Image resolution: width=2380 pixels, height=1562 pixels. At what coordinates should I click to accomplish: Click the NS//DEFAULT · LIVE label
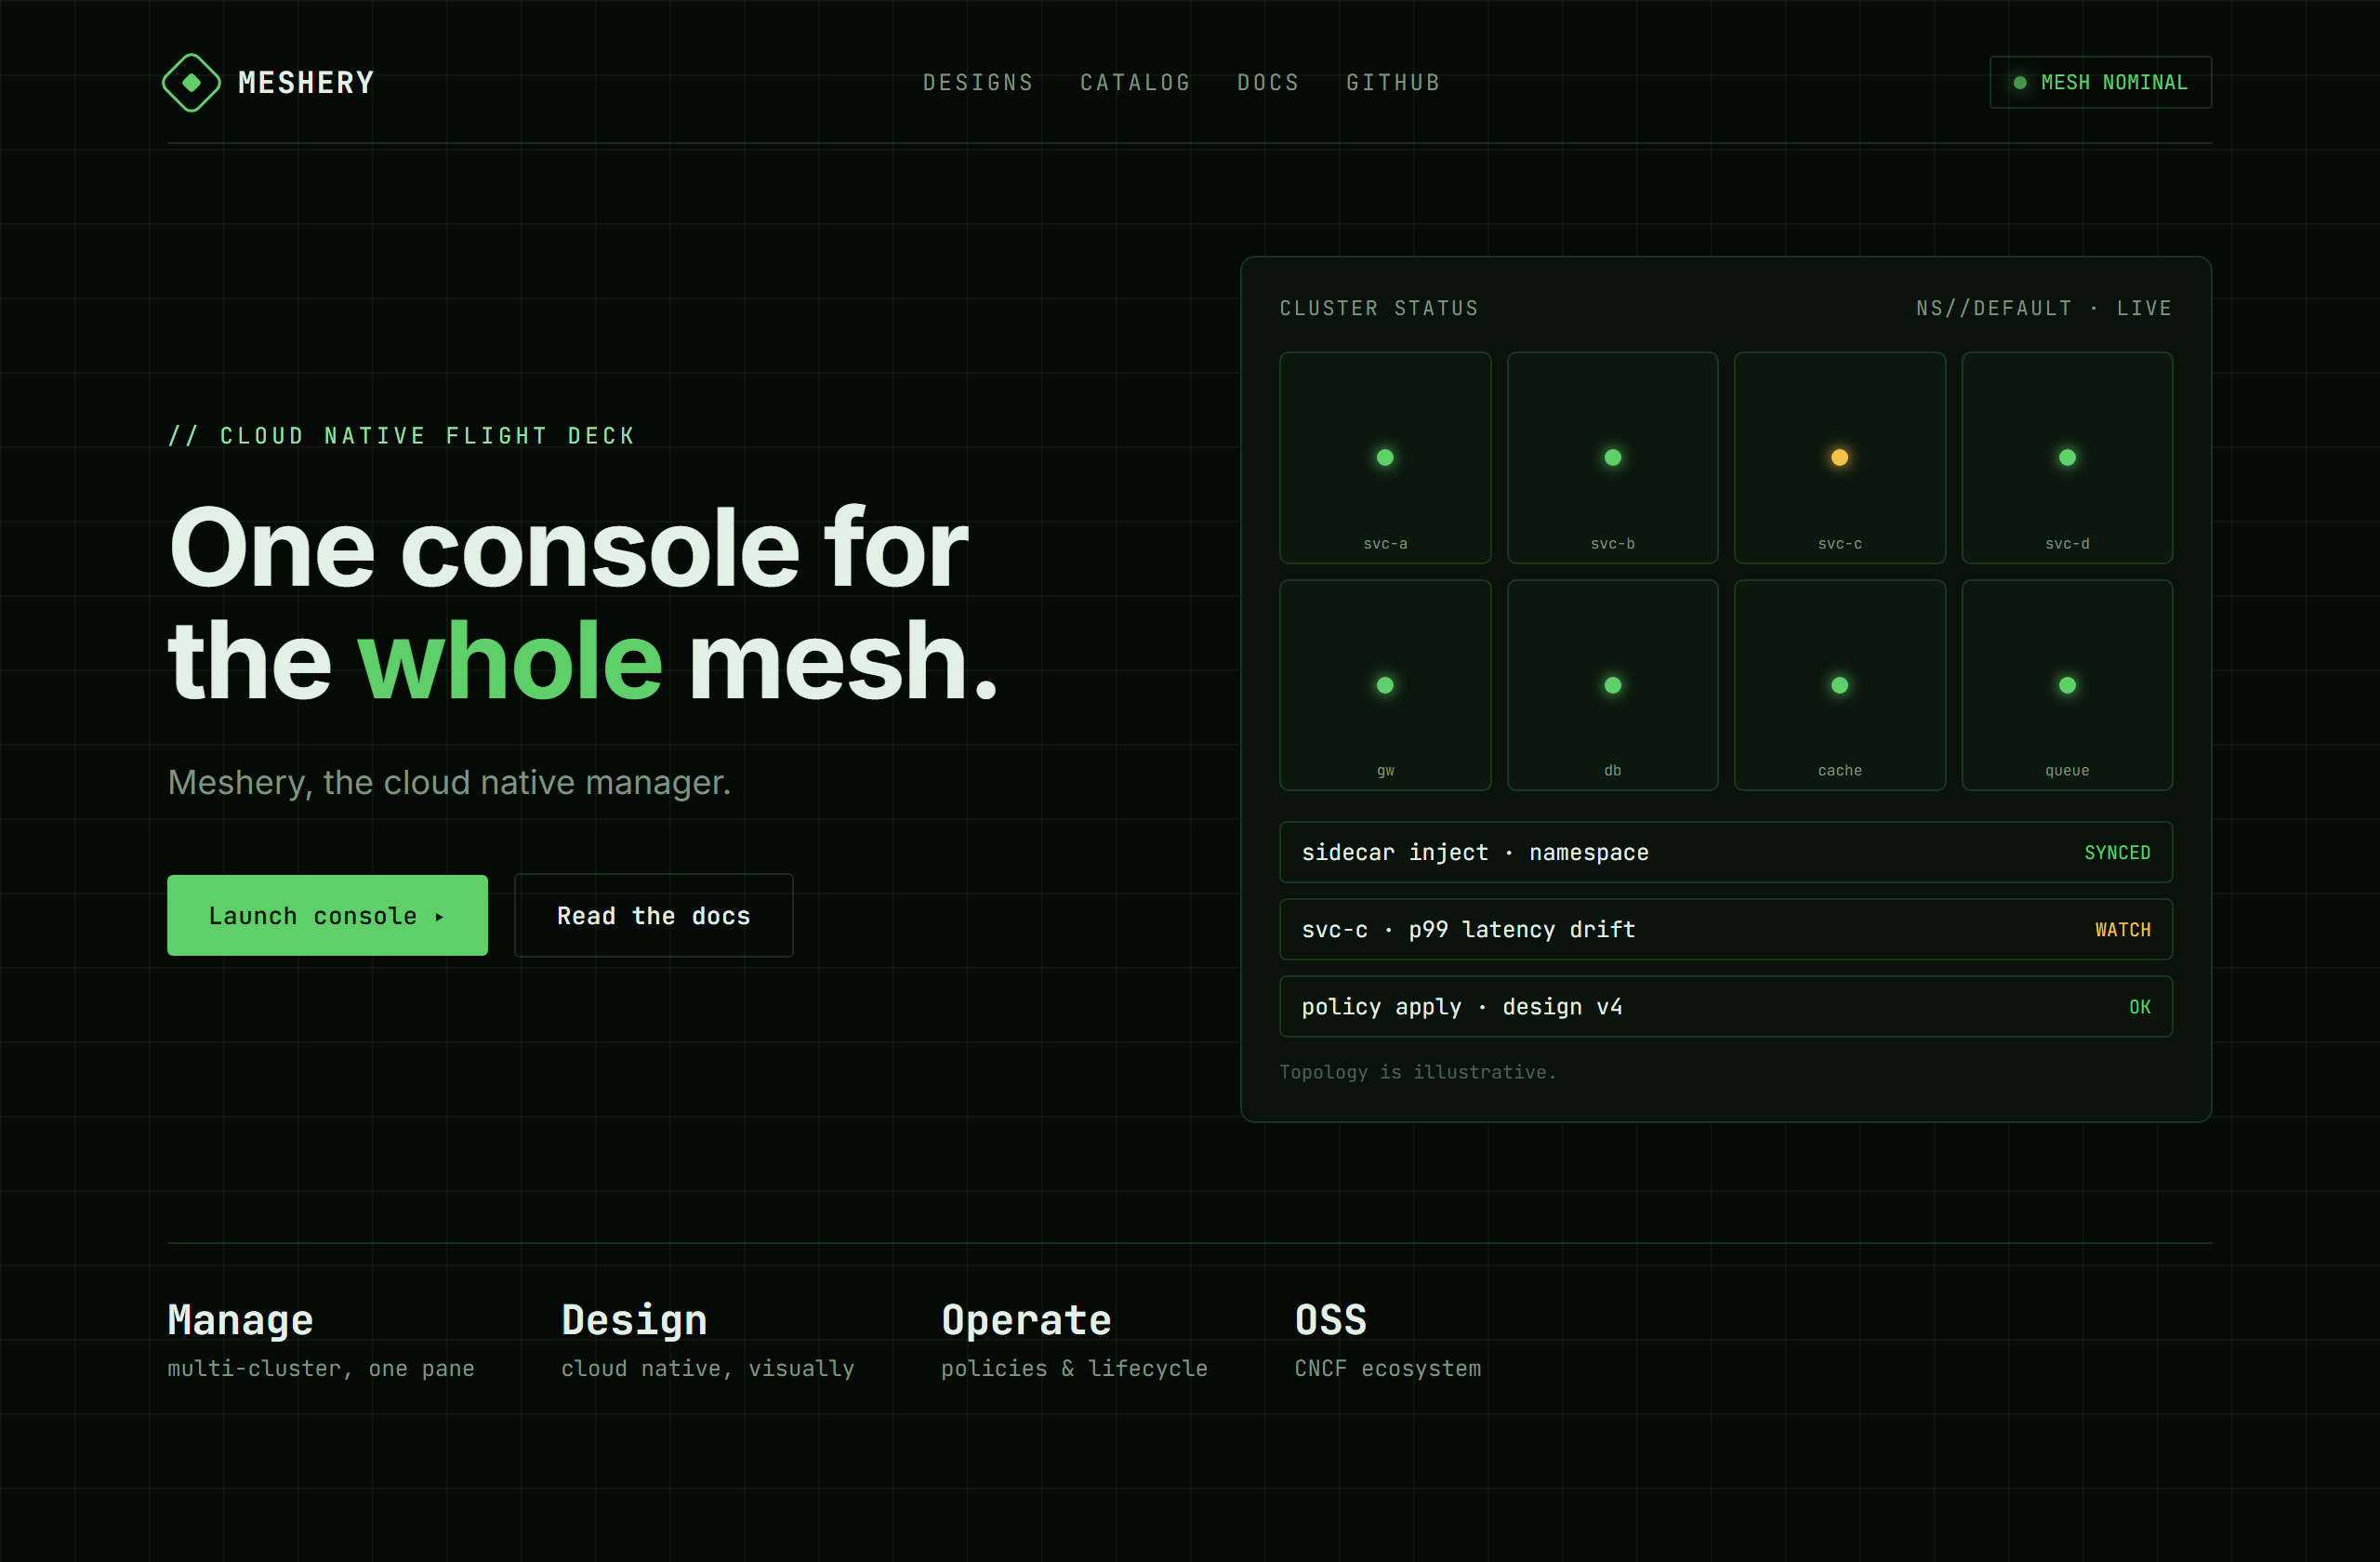(x=2044, y=308)
